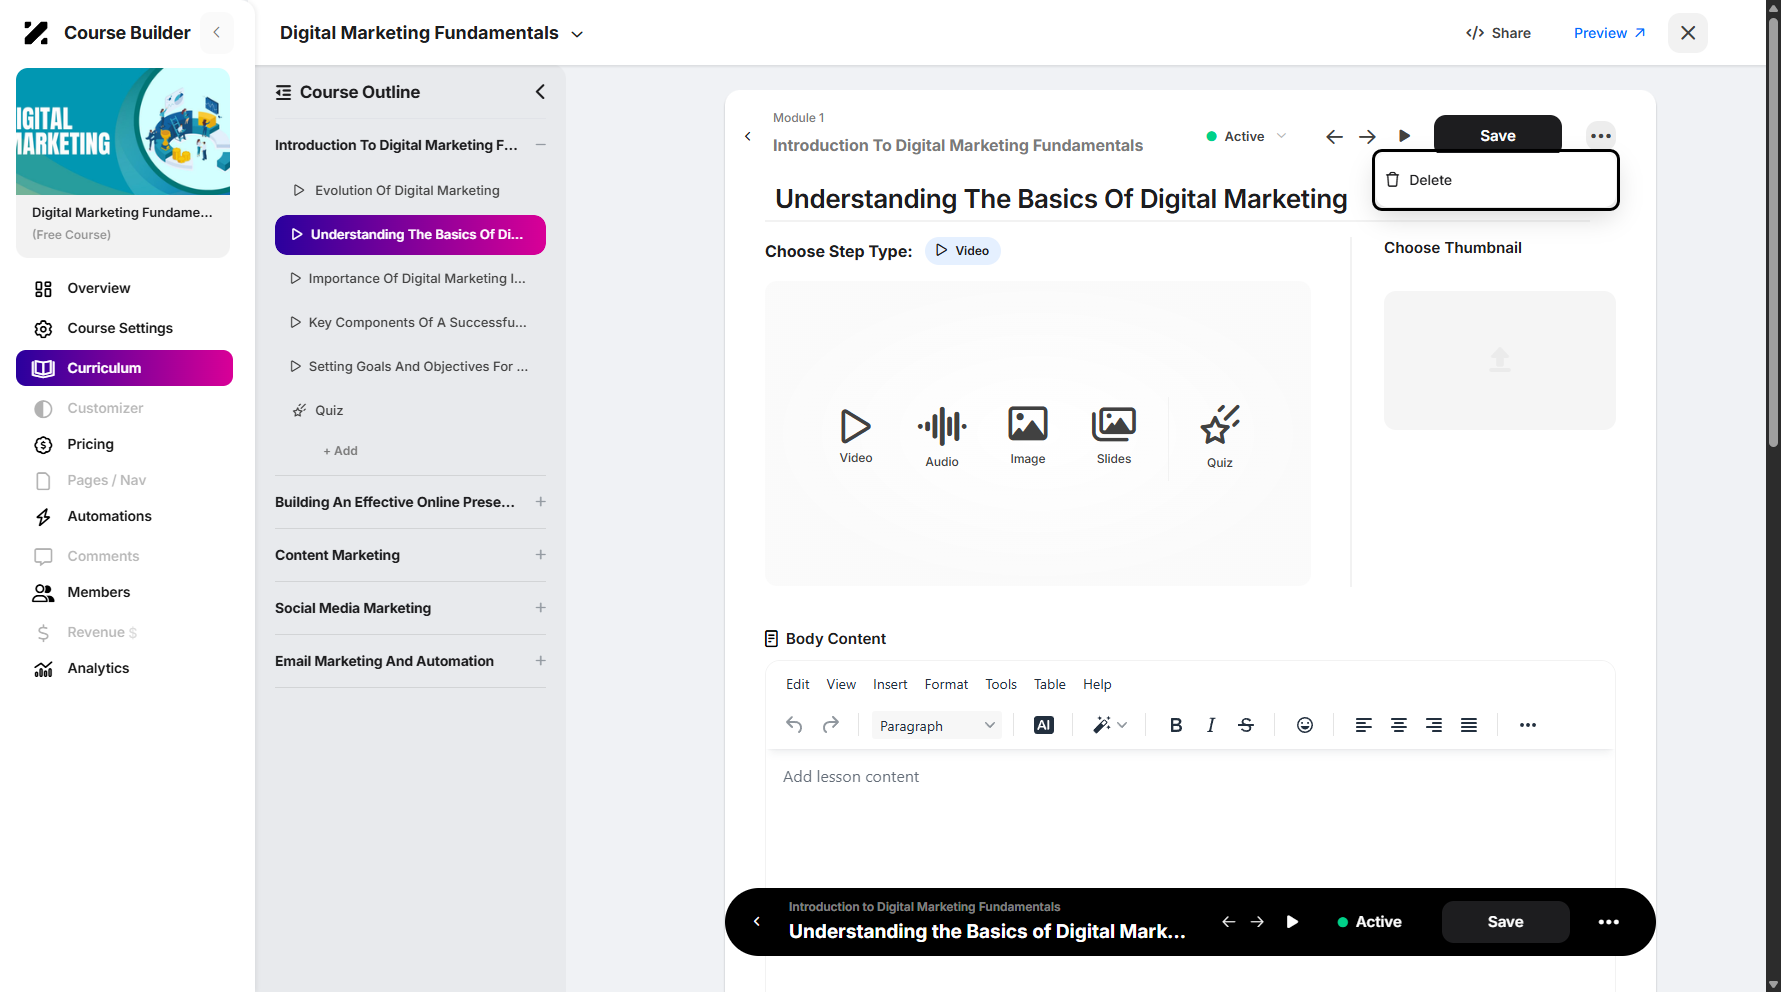This screenshot has width=1781, height=992.
Task: Upload a thumbnail in Choose Thumbnail box
Action: tap(1500, 360)
